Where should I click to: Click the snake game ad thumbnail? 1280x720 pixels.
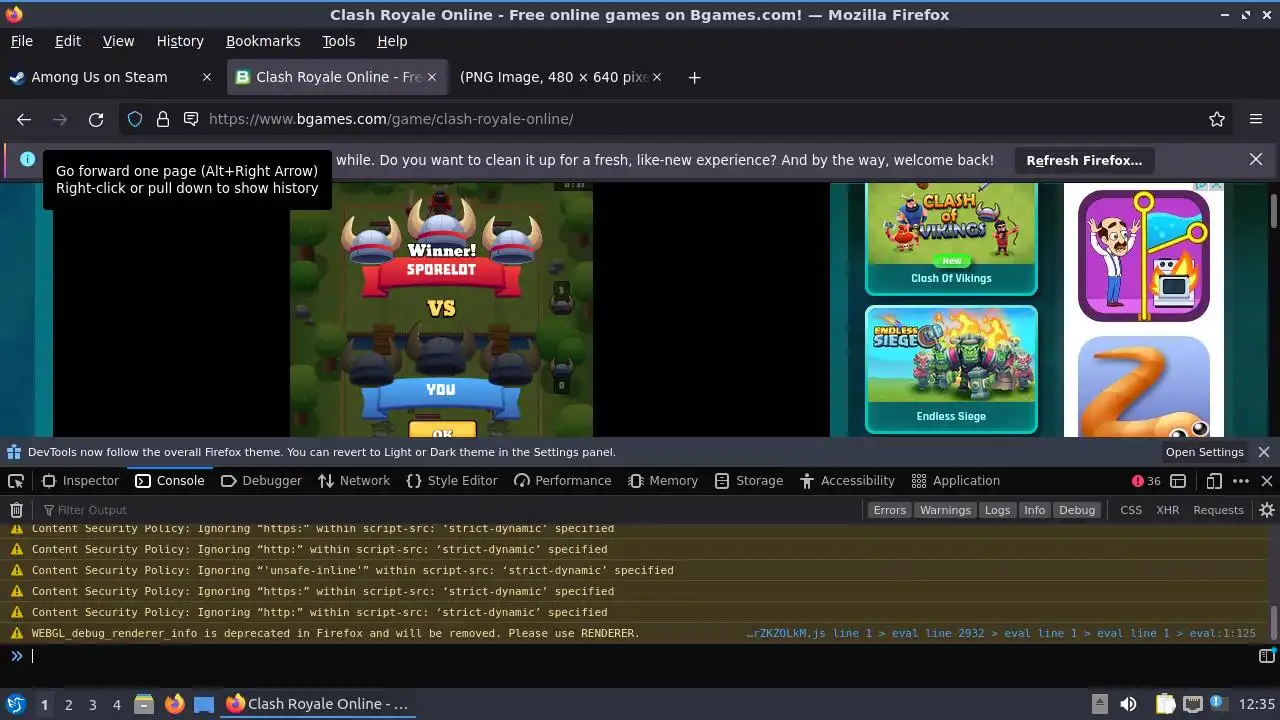tap(1144, 387)
